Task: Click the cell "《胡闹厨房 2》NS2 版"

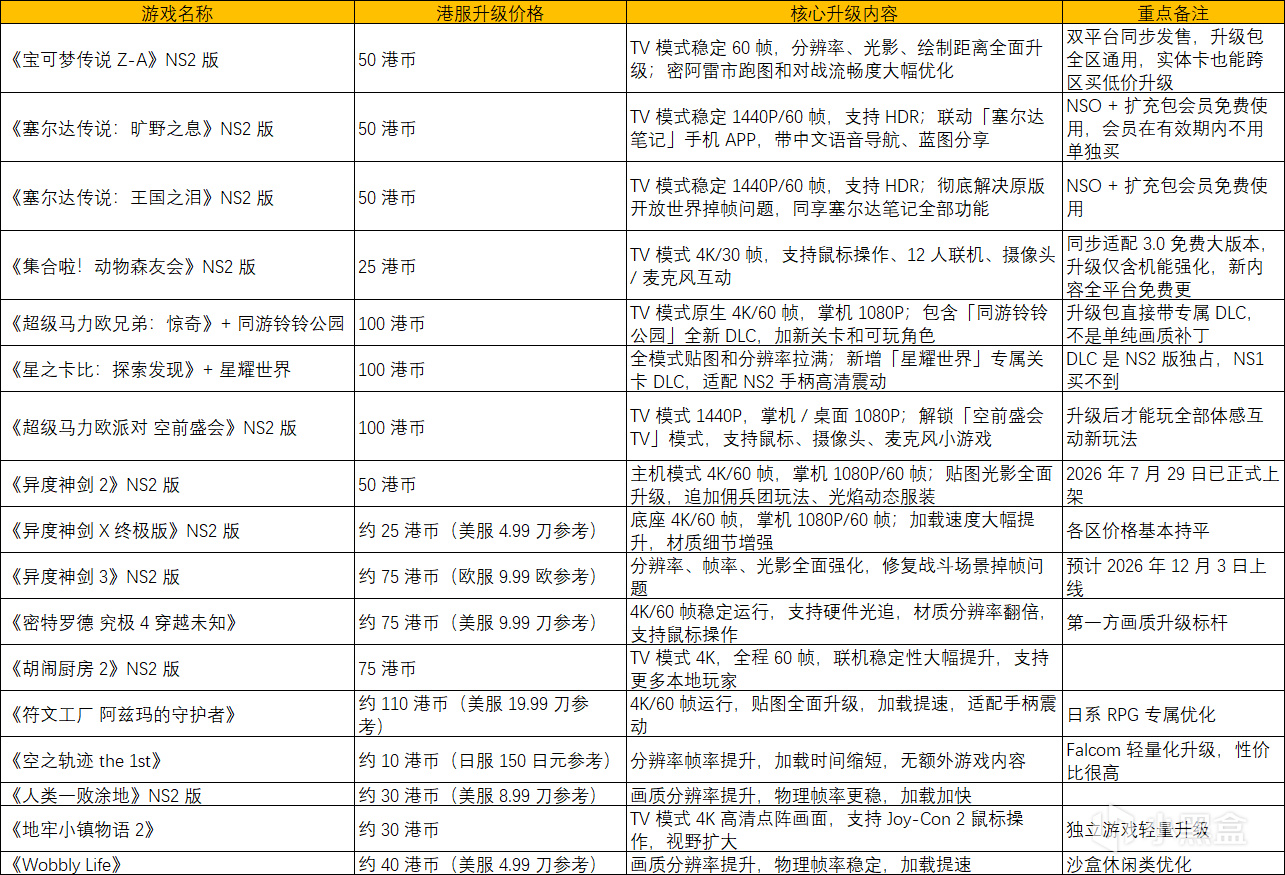Action: 177,668
